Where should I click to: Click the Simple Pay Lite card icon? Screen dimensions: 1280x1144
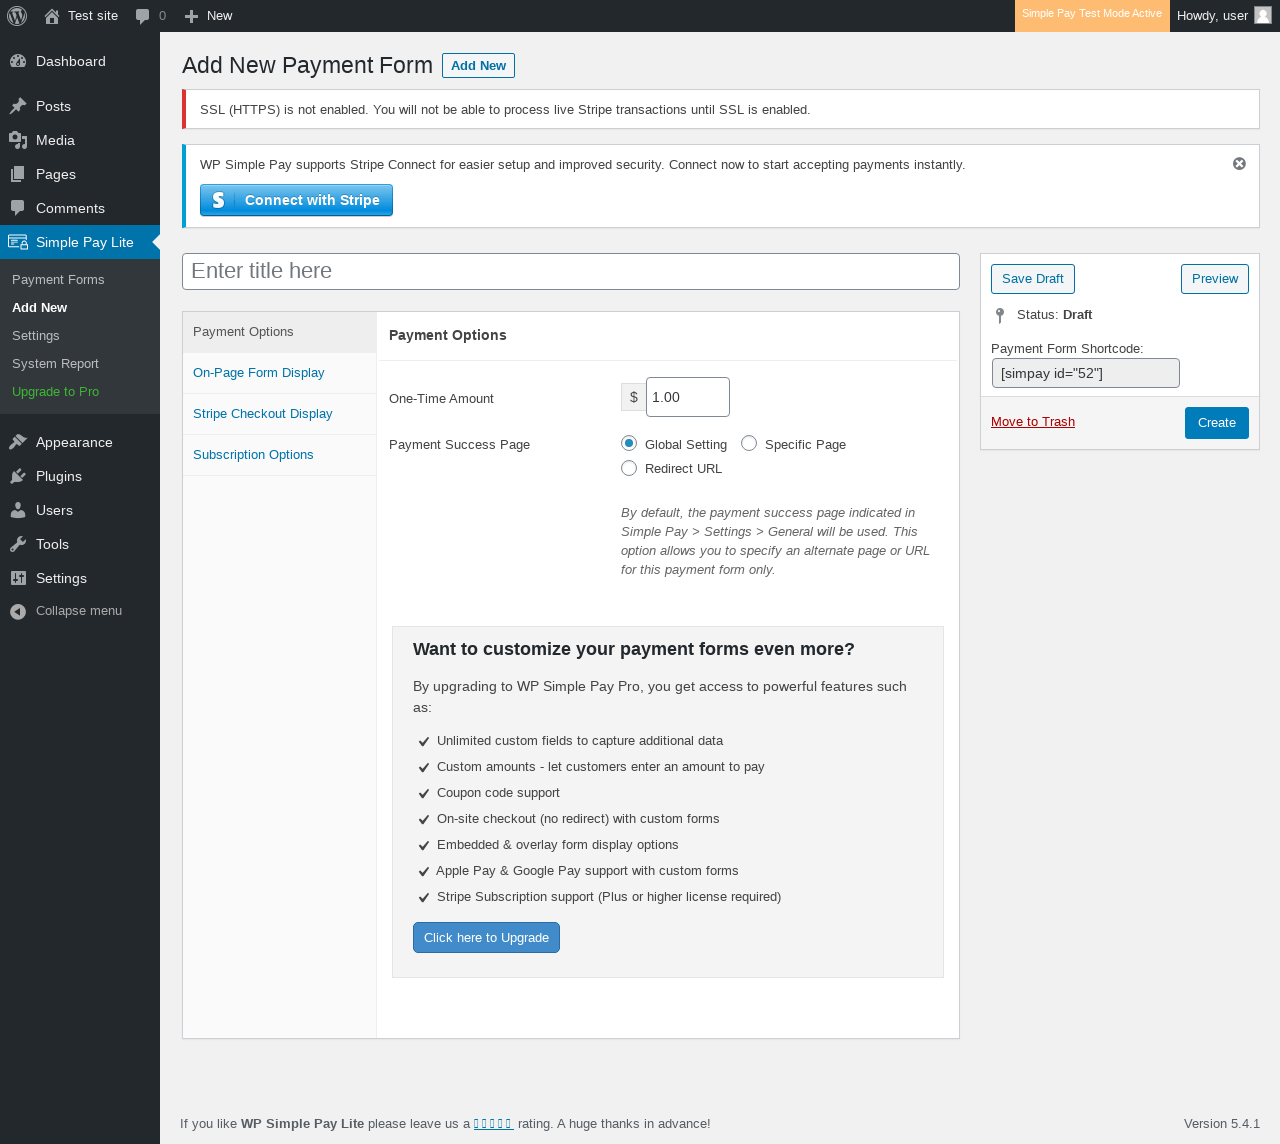pos(18,242)
